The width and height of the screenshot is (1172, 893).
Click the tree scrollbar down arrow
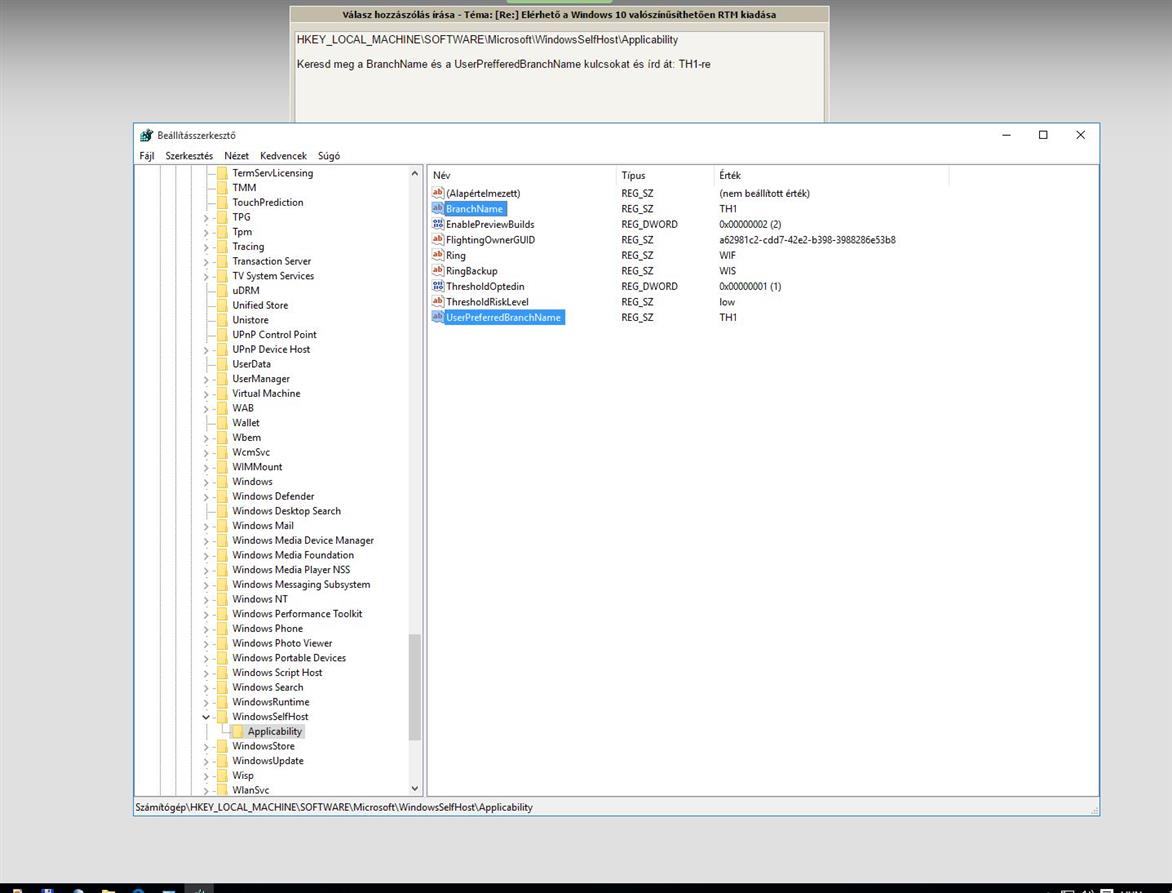415,788
